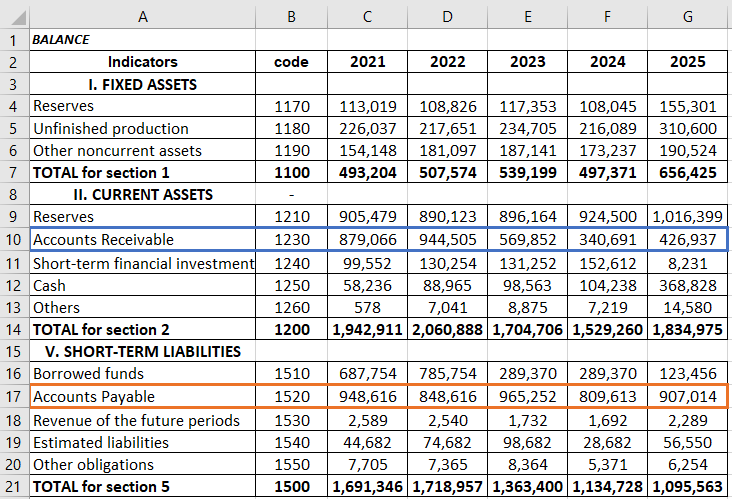Screen dimensions: 732x499
Task: Click the code column header cell
Action: pos(291,62)
